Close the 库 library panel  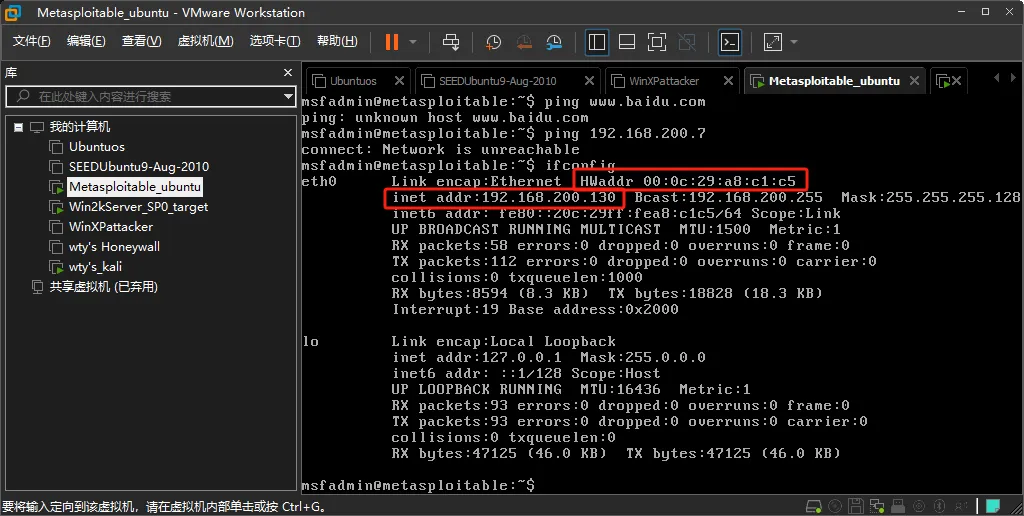coord(288,73)
